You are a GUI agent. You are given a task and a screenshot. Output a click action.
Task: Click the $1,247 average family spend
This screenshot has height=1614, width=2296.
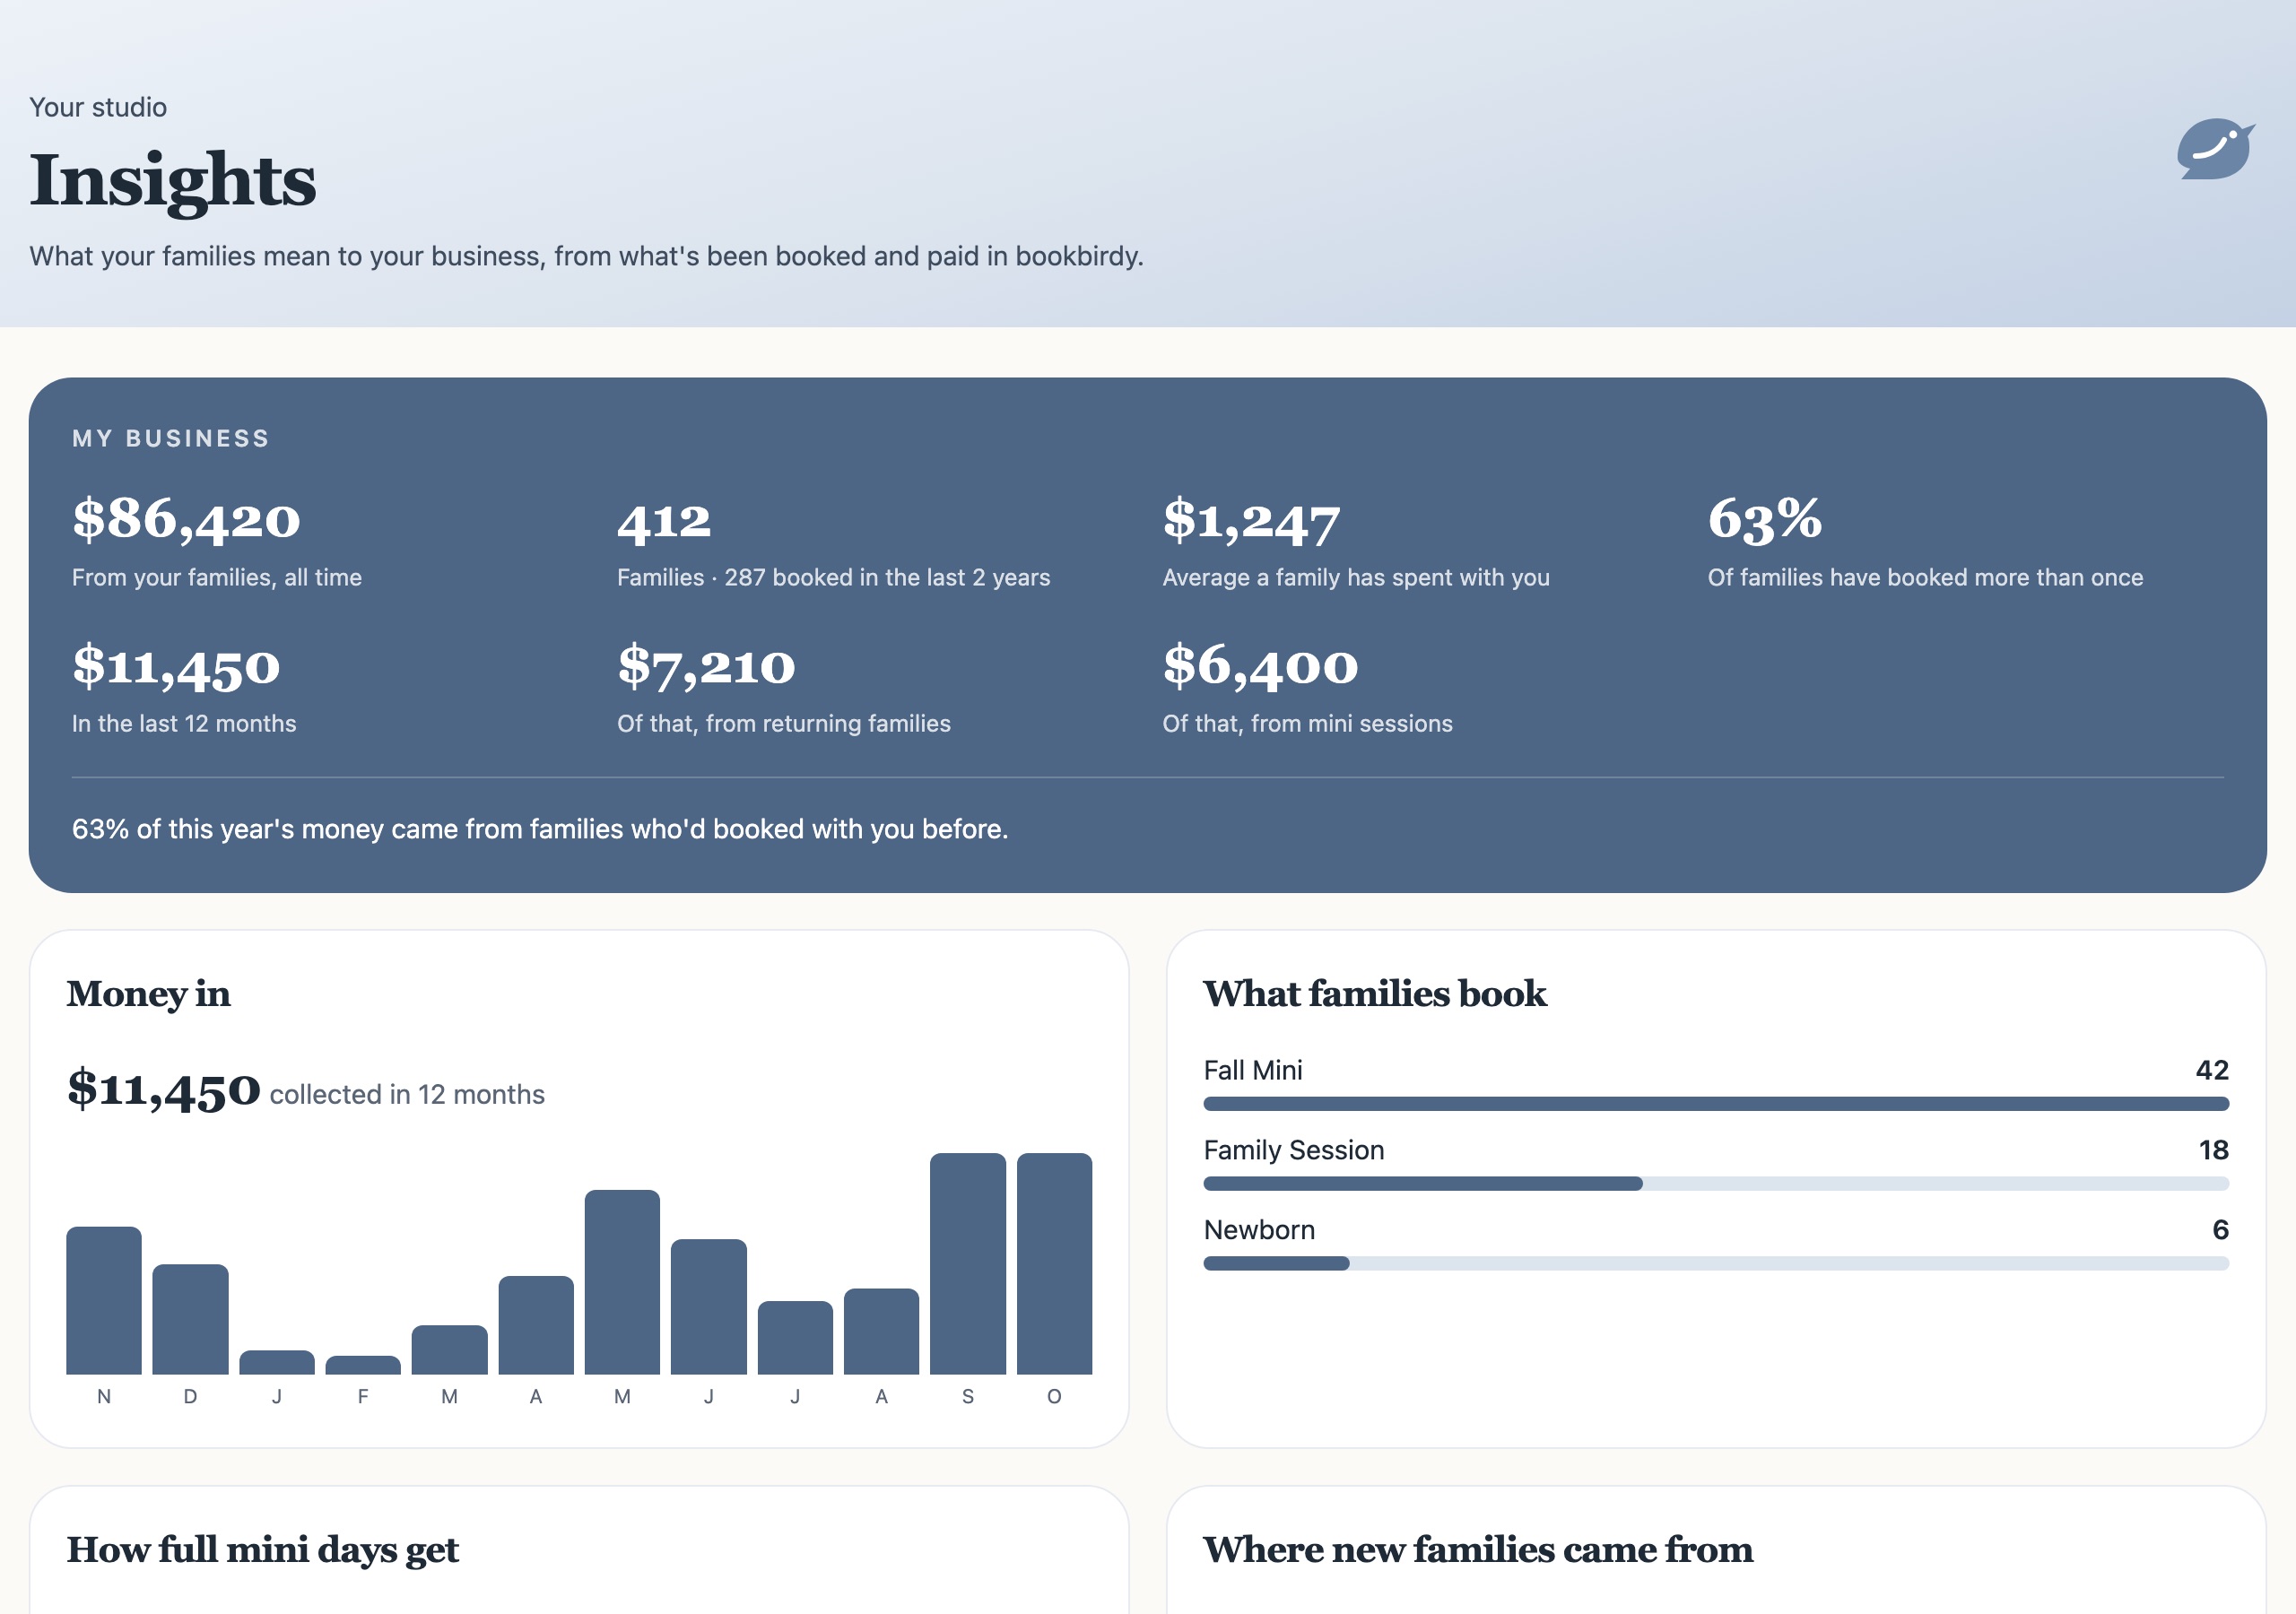click(1250, 521)
